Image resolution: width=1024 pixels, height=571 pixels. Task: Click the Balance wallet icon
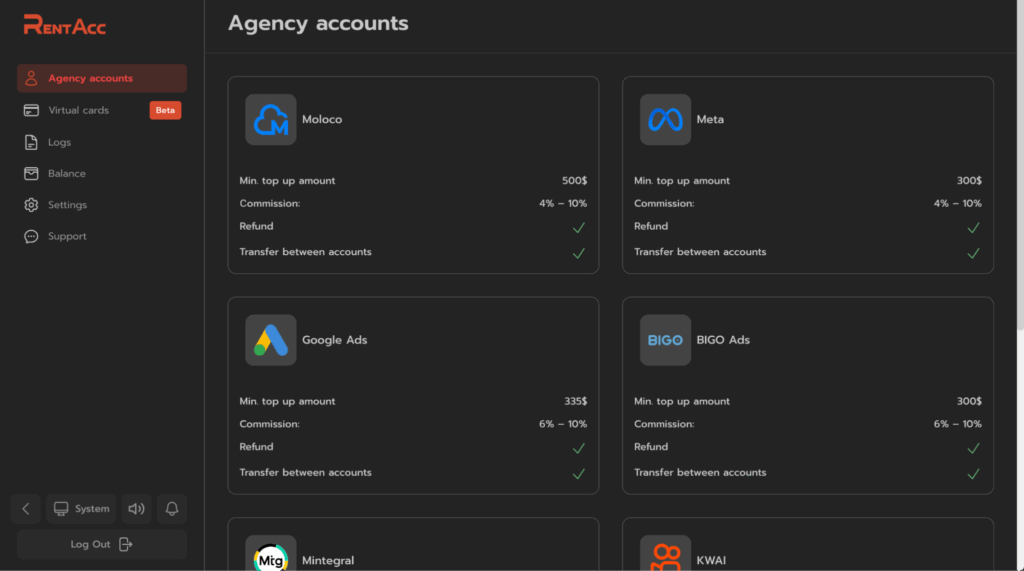coord(31,173)
